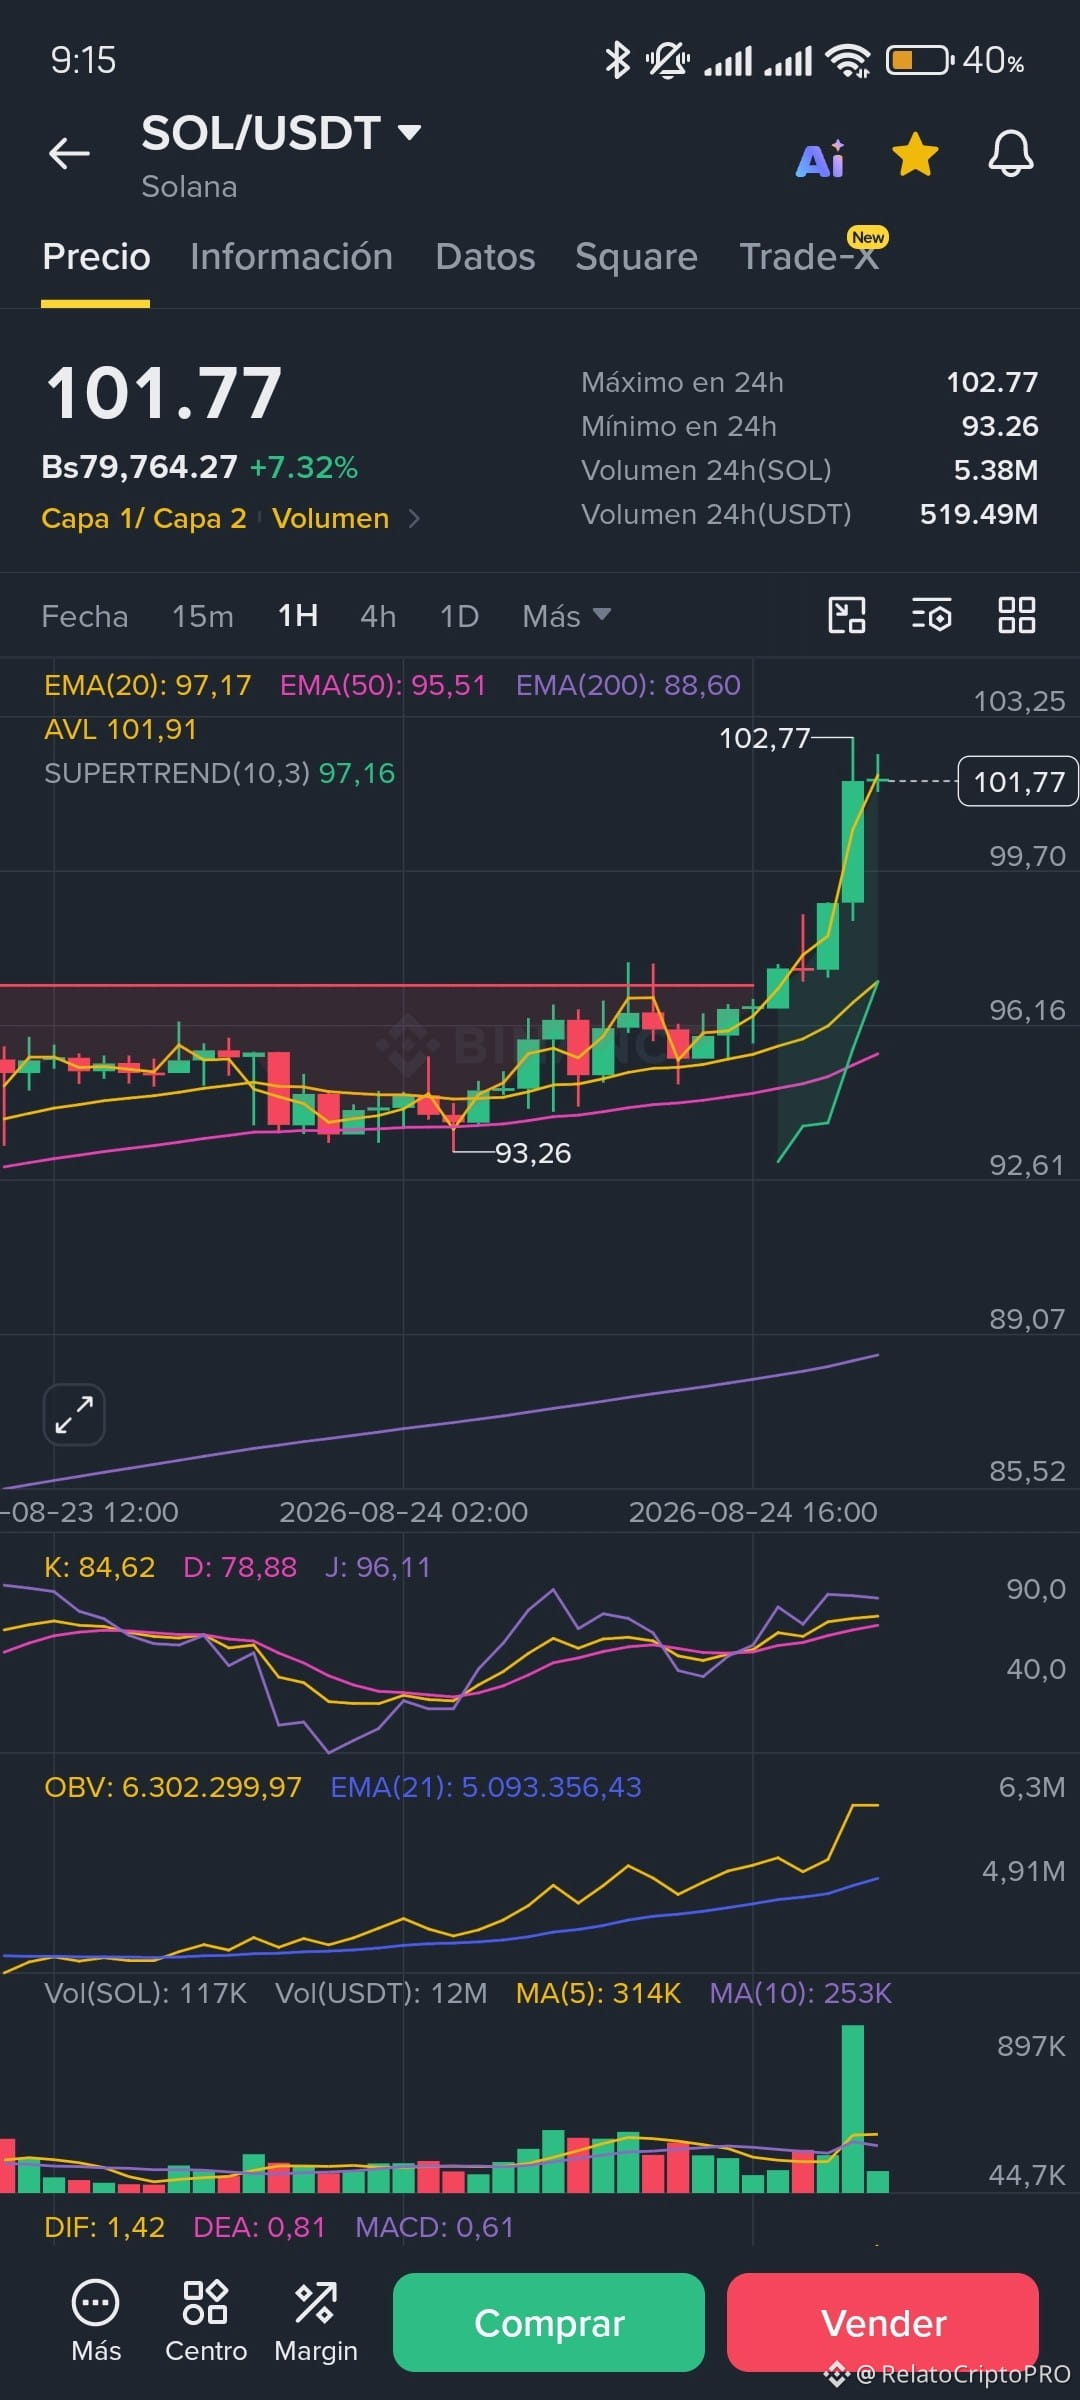Select the 1D timeframe
Screen dimensions: 1080x2400
pyautogui.click(x=459, y=616)
